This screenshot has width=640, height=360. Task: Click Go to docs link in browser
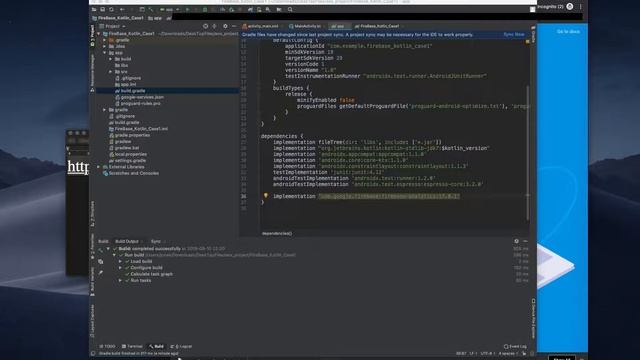pyautogui.click(x=568, y=31)
